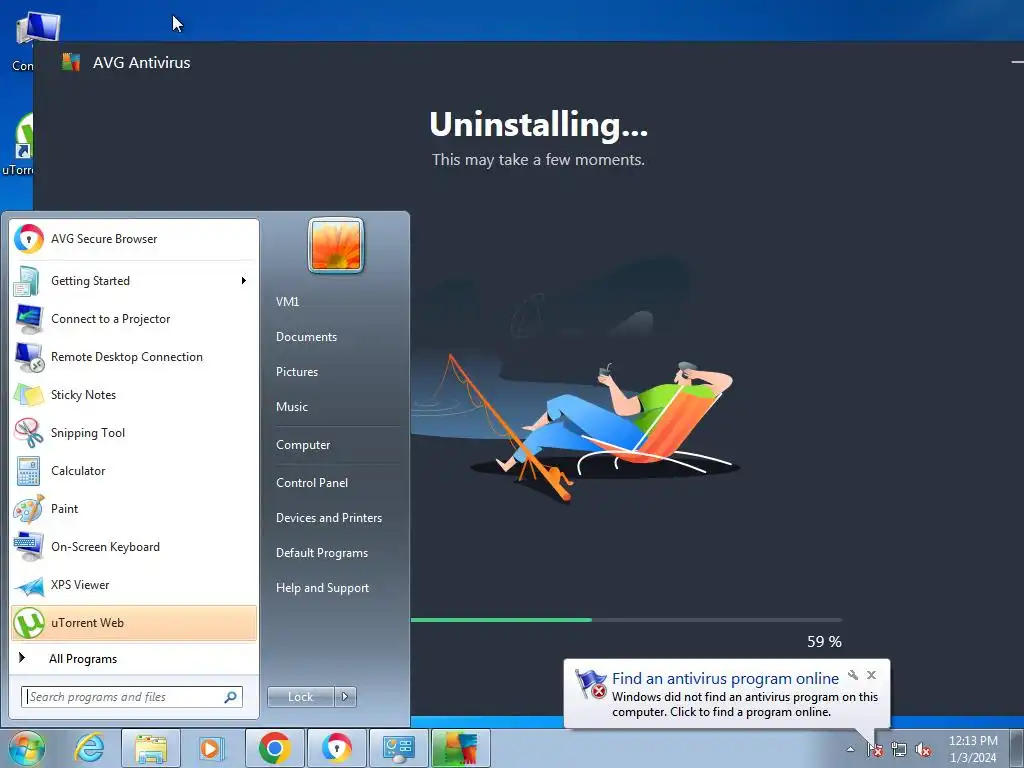Click the uninstall progress bar
The height and width of the screenshot is (768, 1024).
coord(626,620)
